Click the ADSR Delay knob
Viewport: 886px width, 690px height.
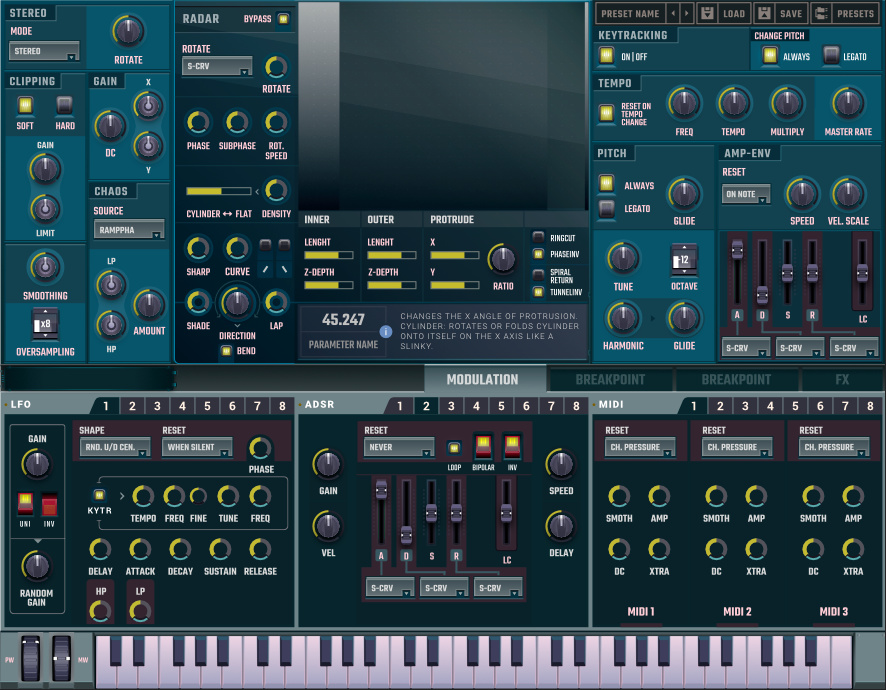coord(561,526)
